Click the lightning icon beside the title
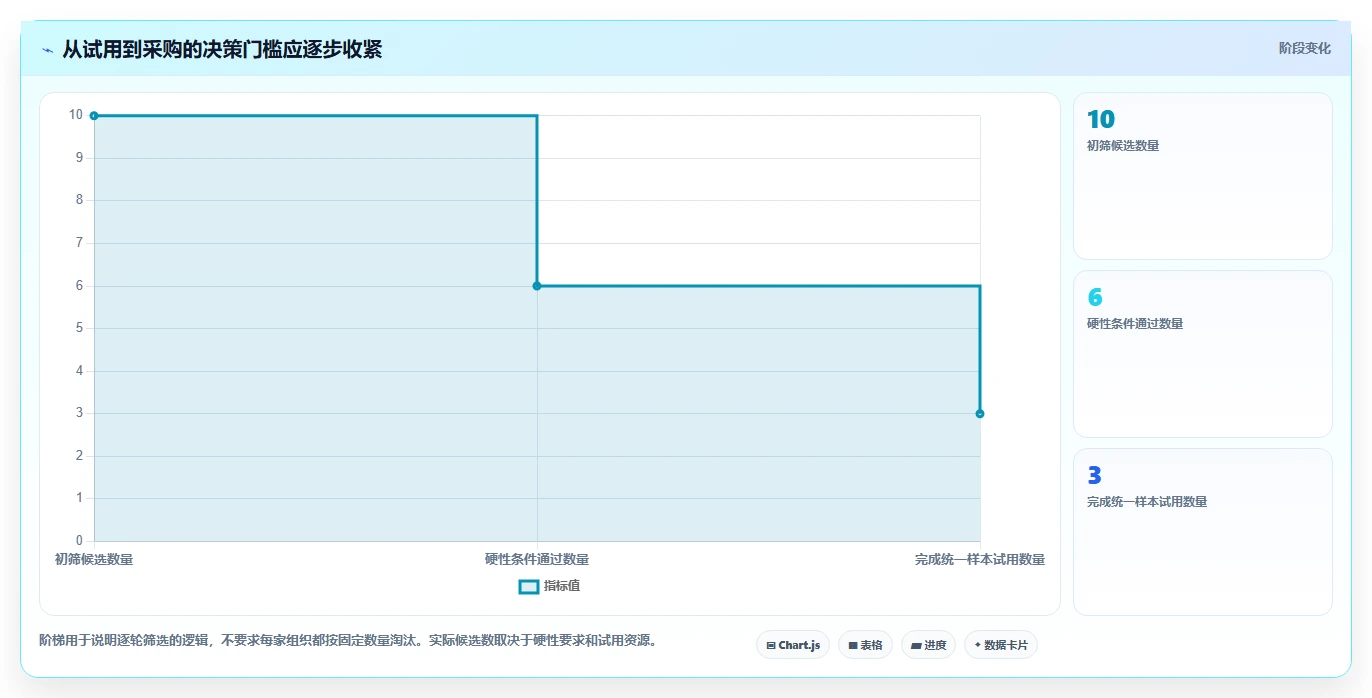Screen dimensions: 1372x698 click(x=47, y=49)
